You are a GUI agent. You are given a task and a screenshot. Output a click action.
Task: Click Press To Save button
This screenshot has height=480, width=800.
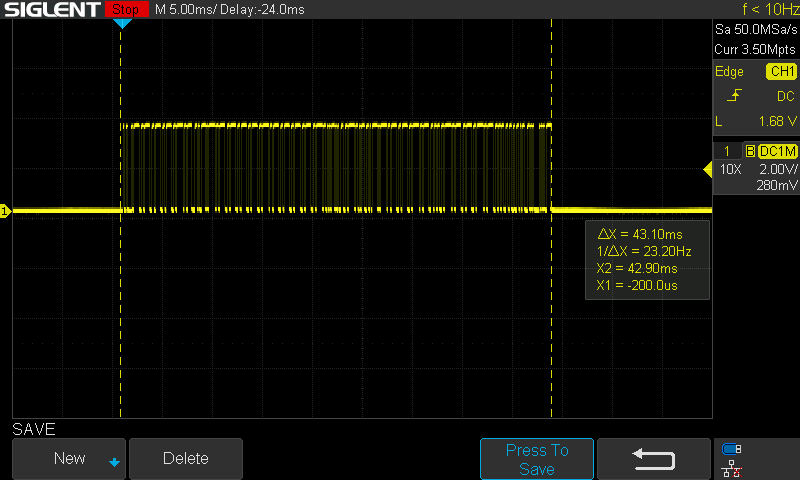point(537,459)
